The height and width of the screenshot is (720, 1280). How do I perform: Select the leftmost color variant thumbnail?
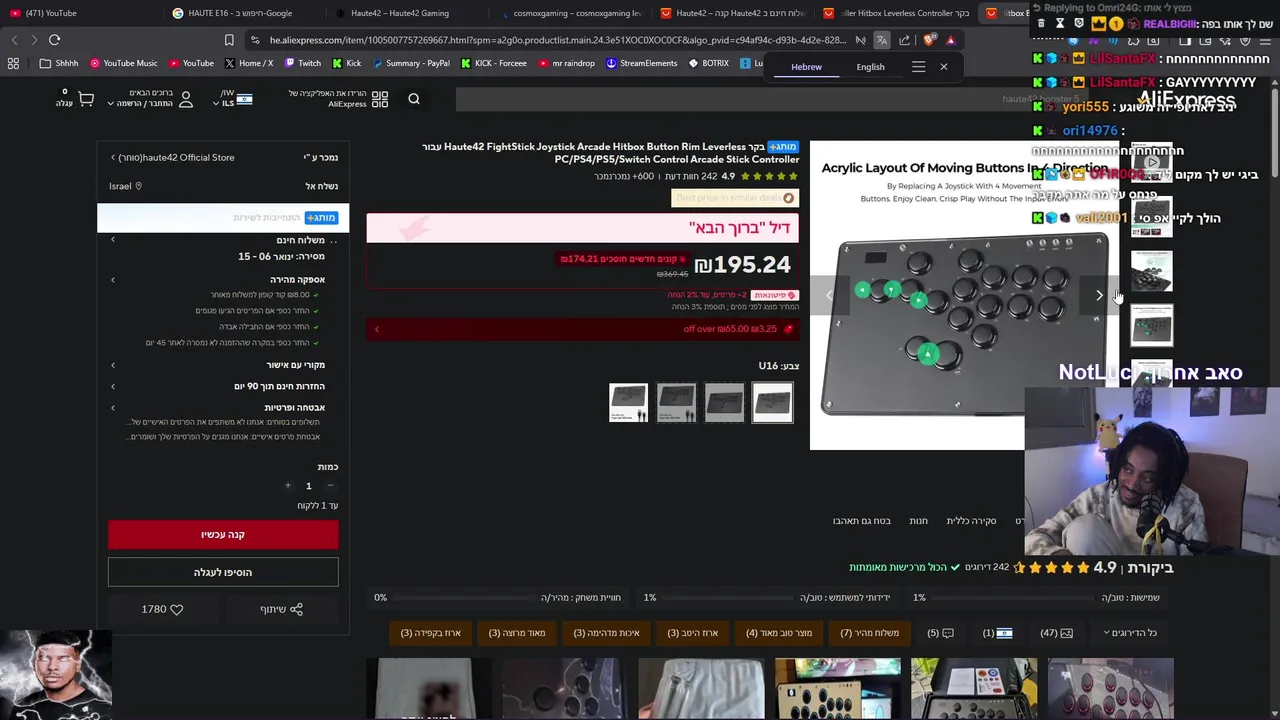point(628,402)
